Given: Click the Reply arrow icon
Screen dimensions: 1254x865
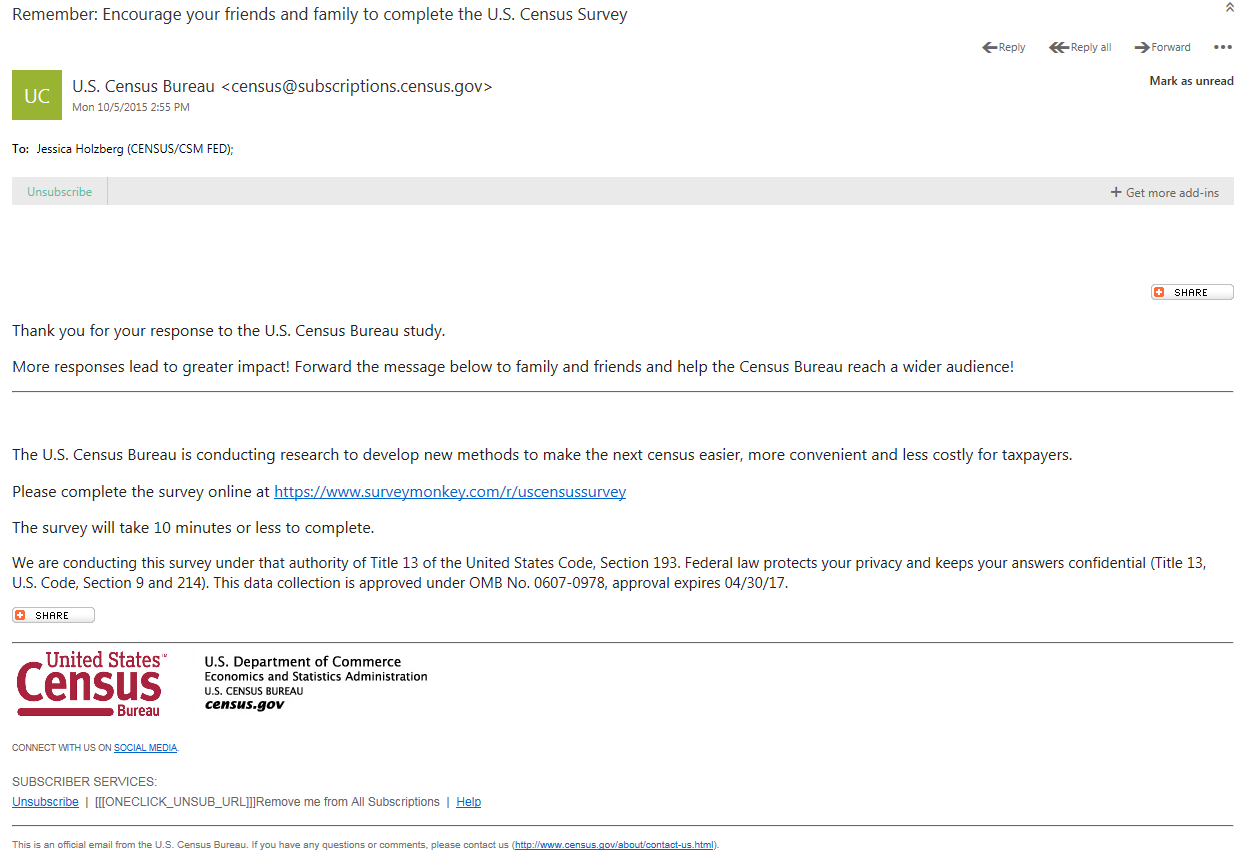Looking at the screenshot, I should pyautogui.click(x=989, y=47).
